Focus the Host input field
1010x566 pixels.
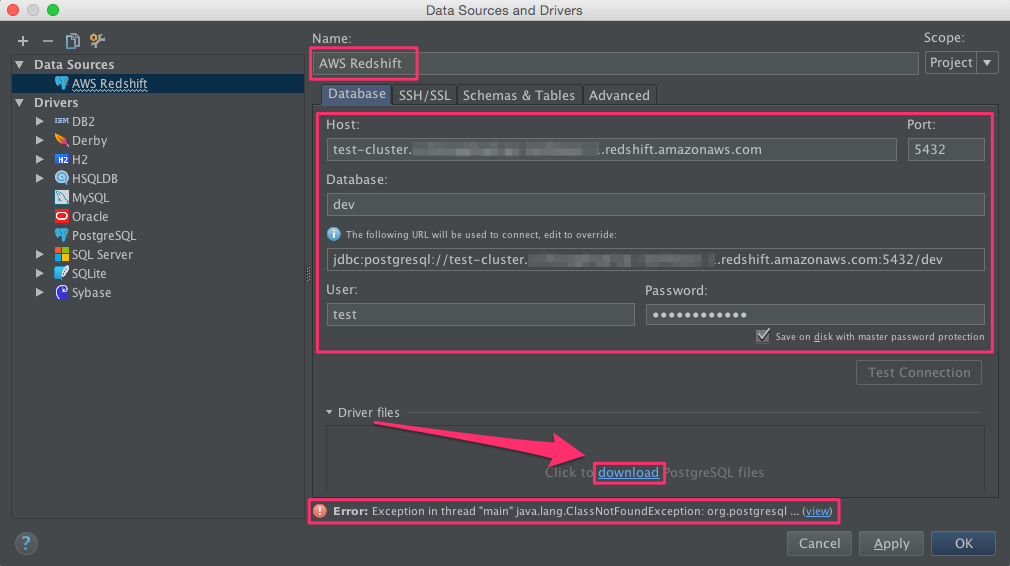click(611, 149)
